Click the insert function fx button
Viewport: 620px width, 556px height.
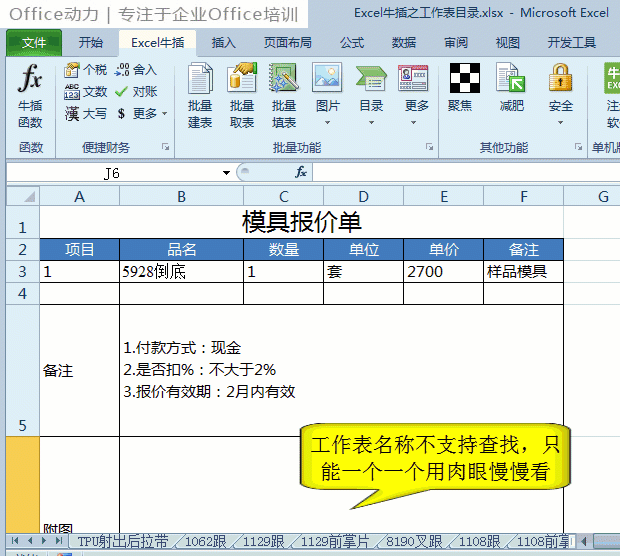click(301, 172)
